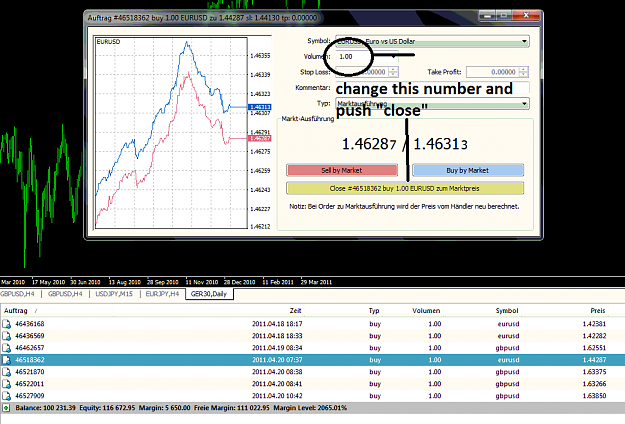Open the Typ dropdown Marktausführung

[432, 104]
